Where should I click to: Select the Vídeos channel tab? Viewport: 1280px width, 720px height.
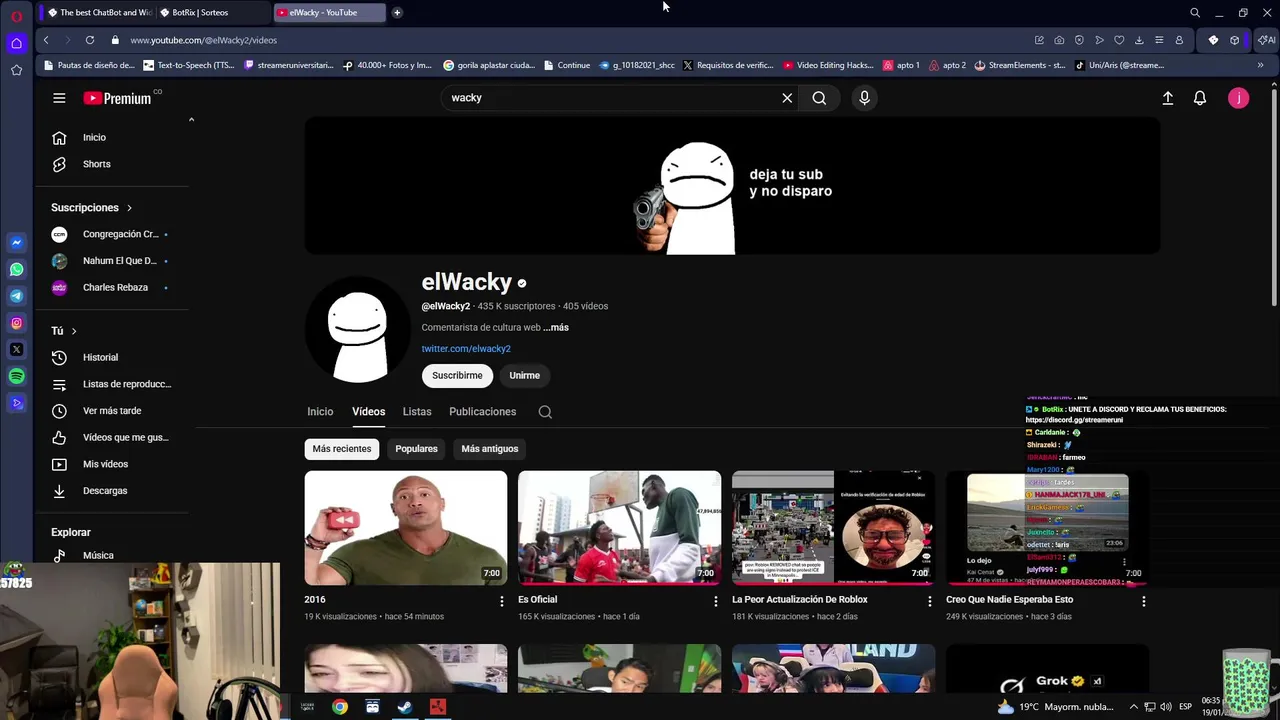[368, 412]
